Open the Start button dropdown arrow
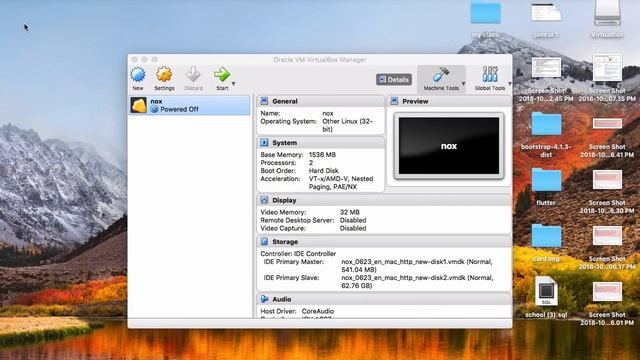The width and height of the screenshot is (640, 360). pyautogui.click(x=233, y=84)
